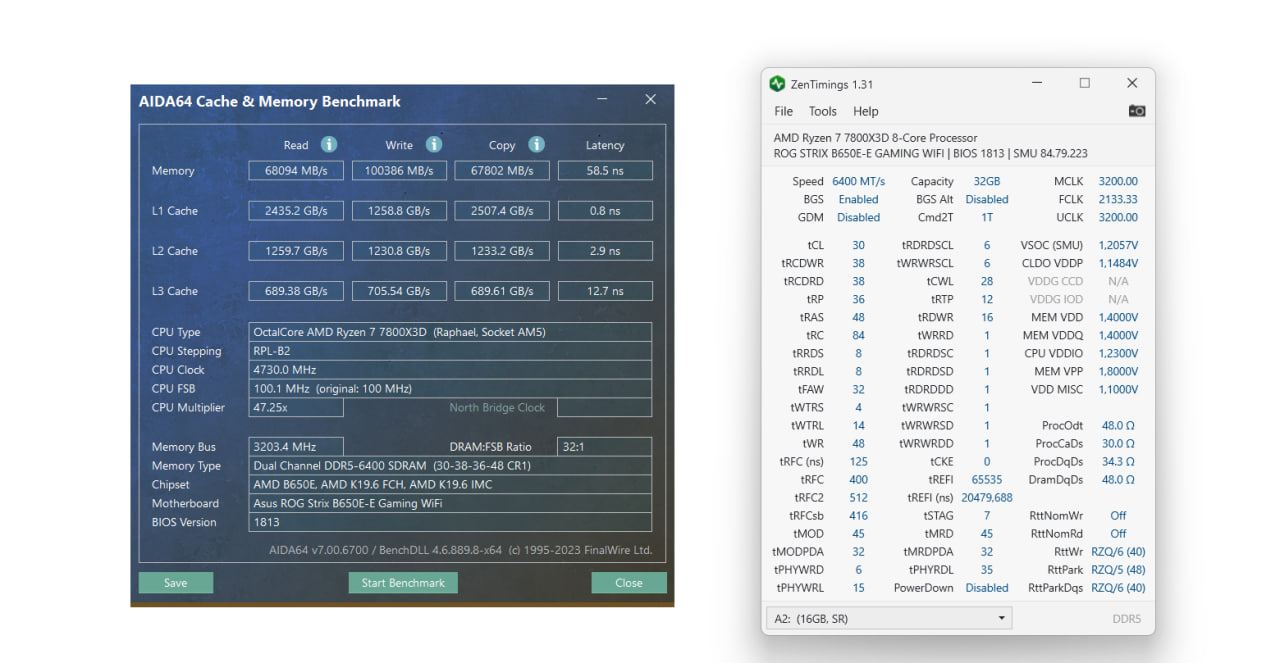Screen dimensions: 1280x663
Task: Click the AIDA64 version copyright line
Action: (460, 550)
